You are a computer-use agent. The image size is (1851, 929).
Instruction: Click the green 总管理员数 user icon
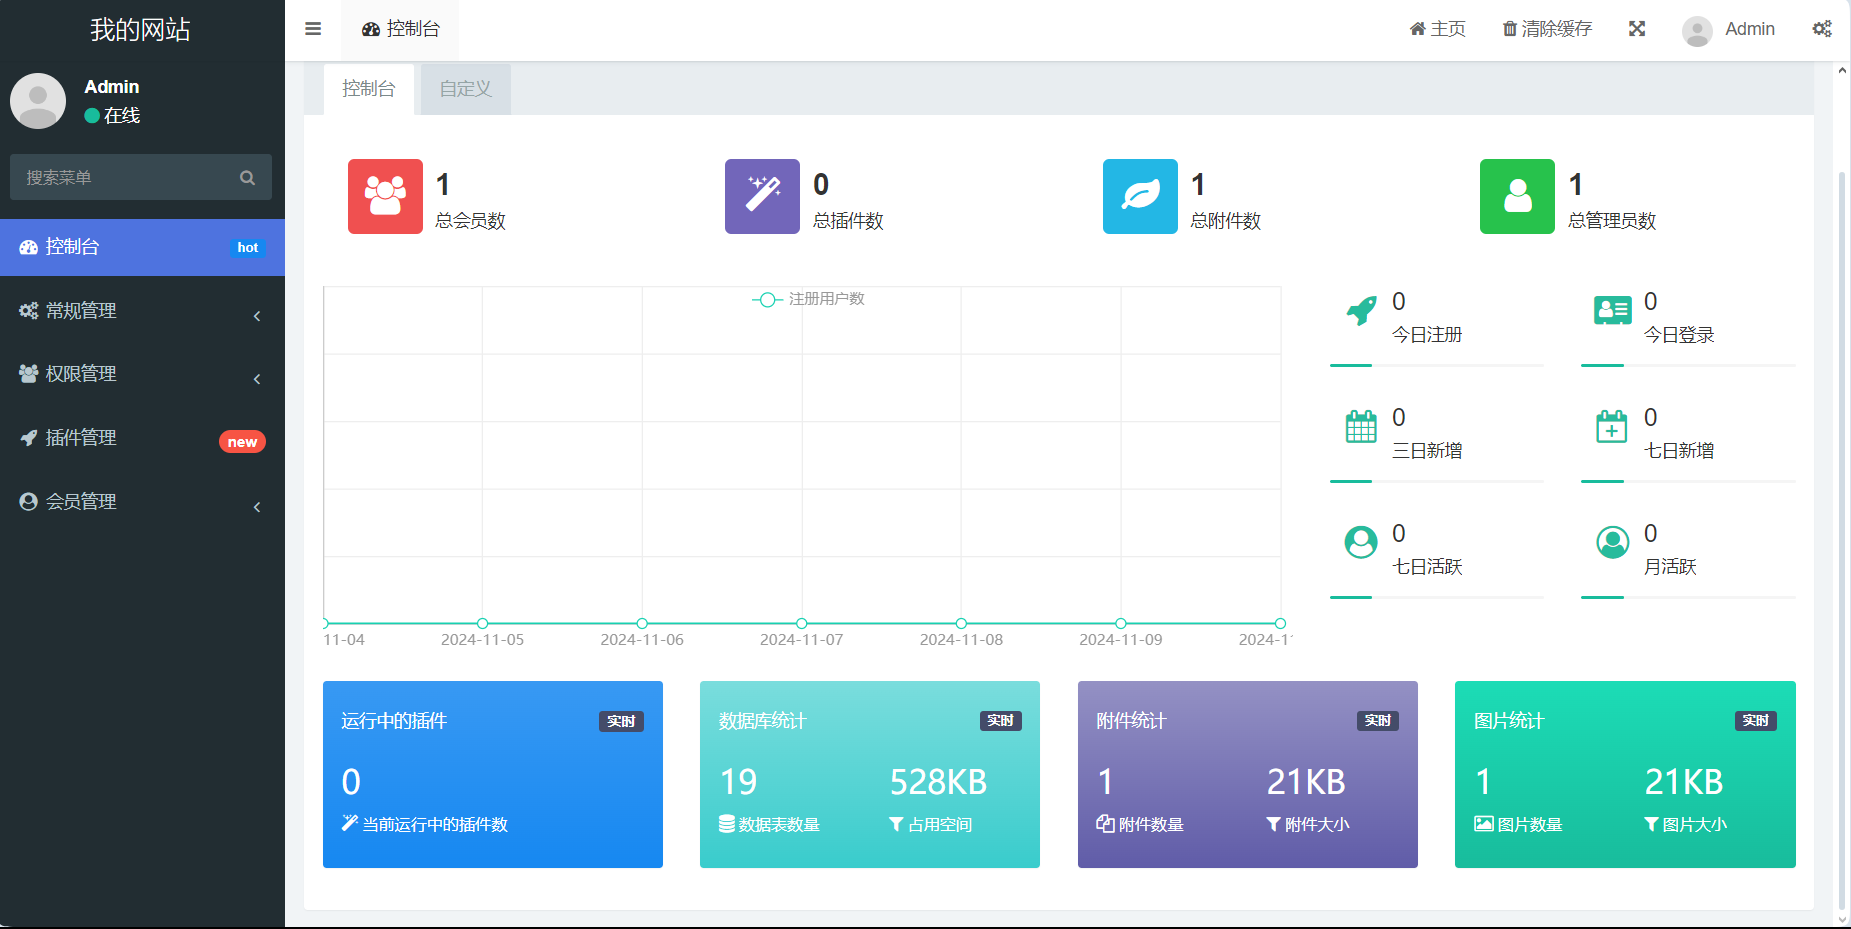click(1517, 196)
